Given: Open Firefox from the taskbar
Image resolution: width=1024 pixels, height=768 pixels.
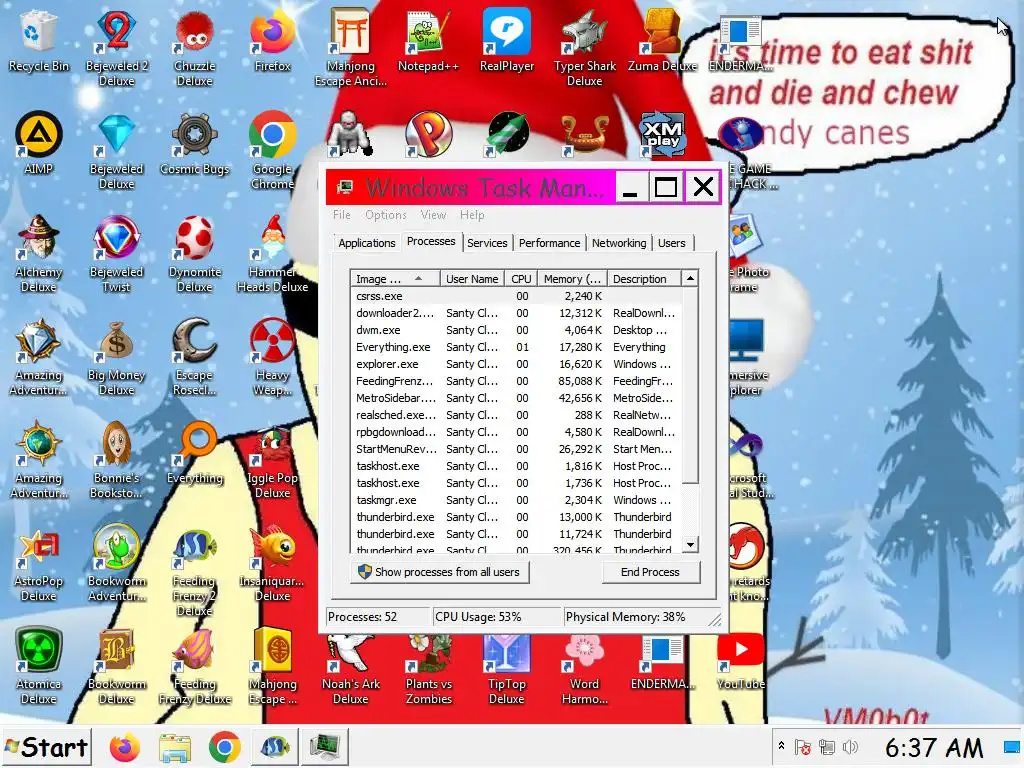Looking at the screenshot, I should [x=125, y=747].
